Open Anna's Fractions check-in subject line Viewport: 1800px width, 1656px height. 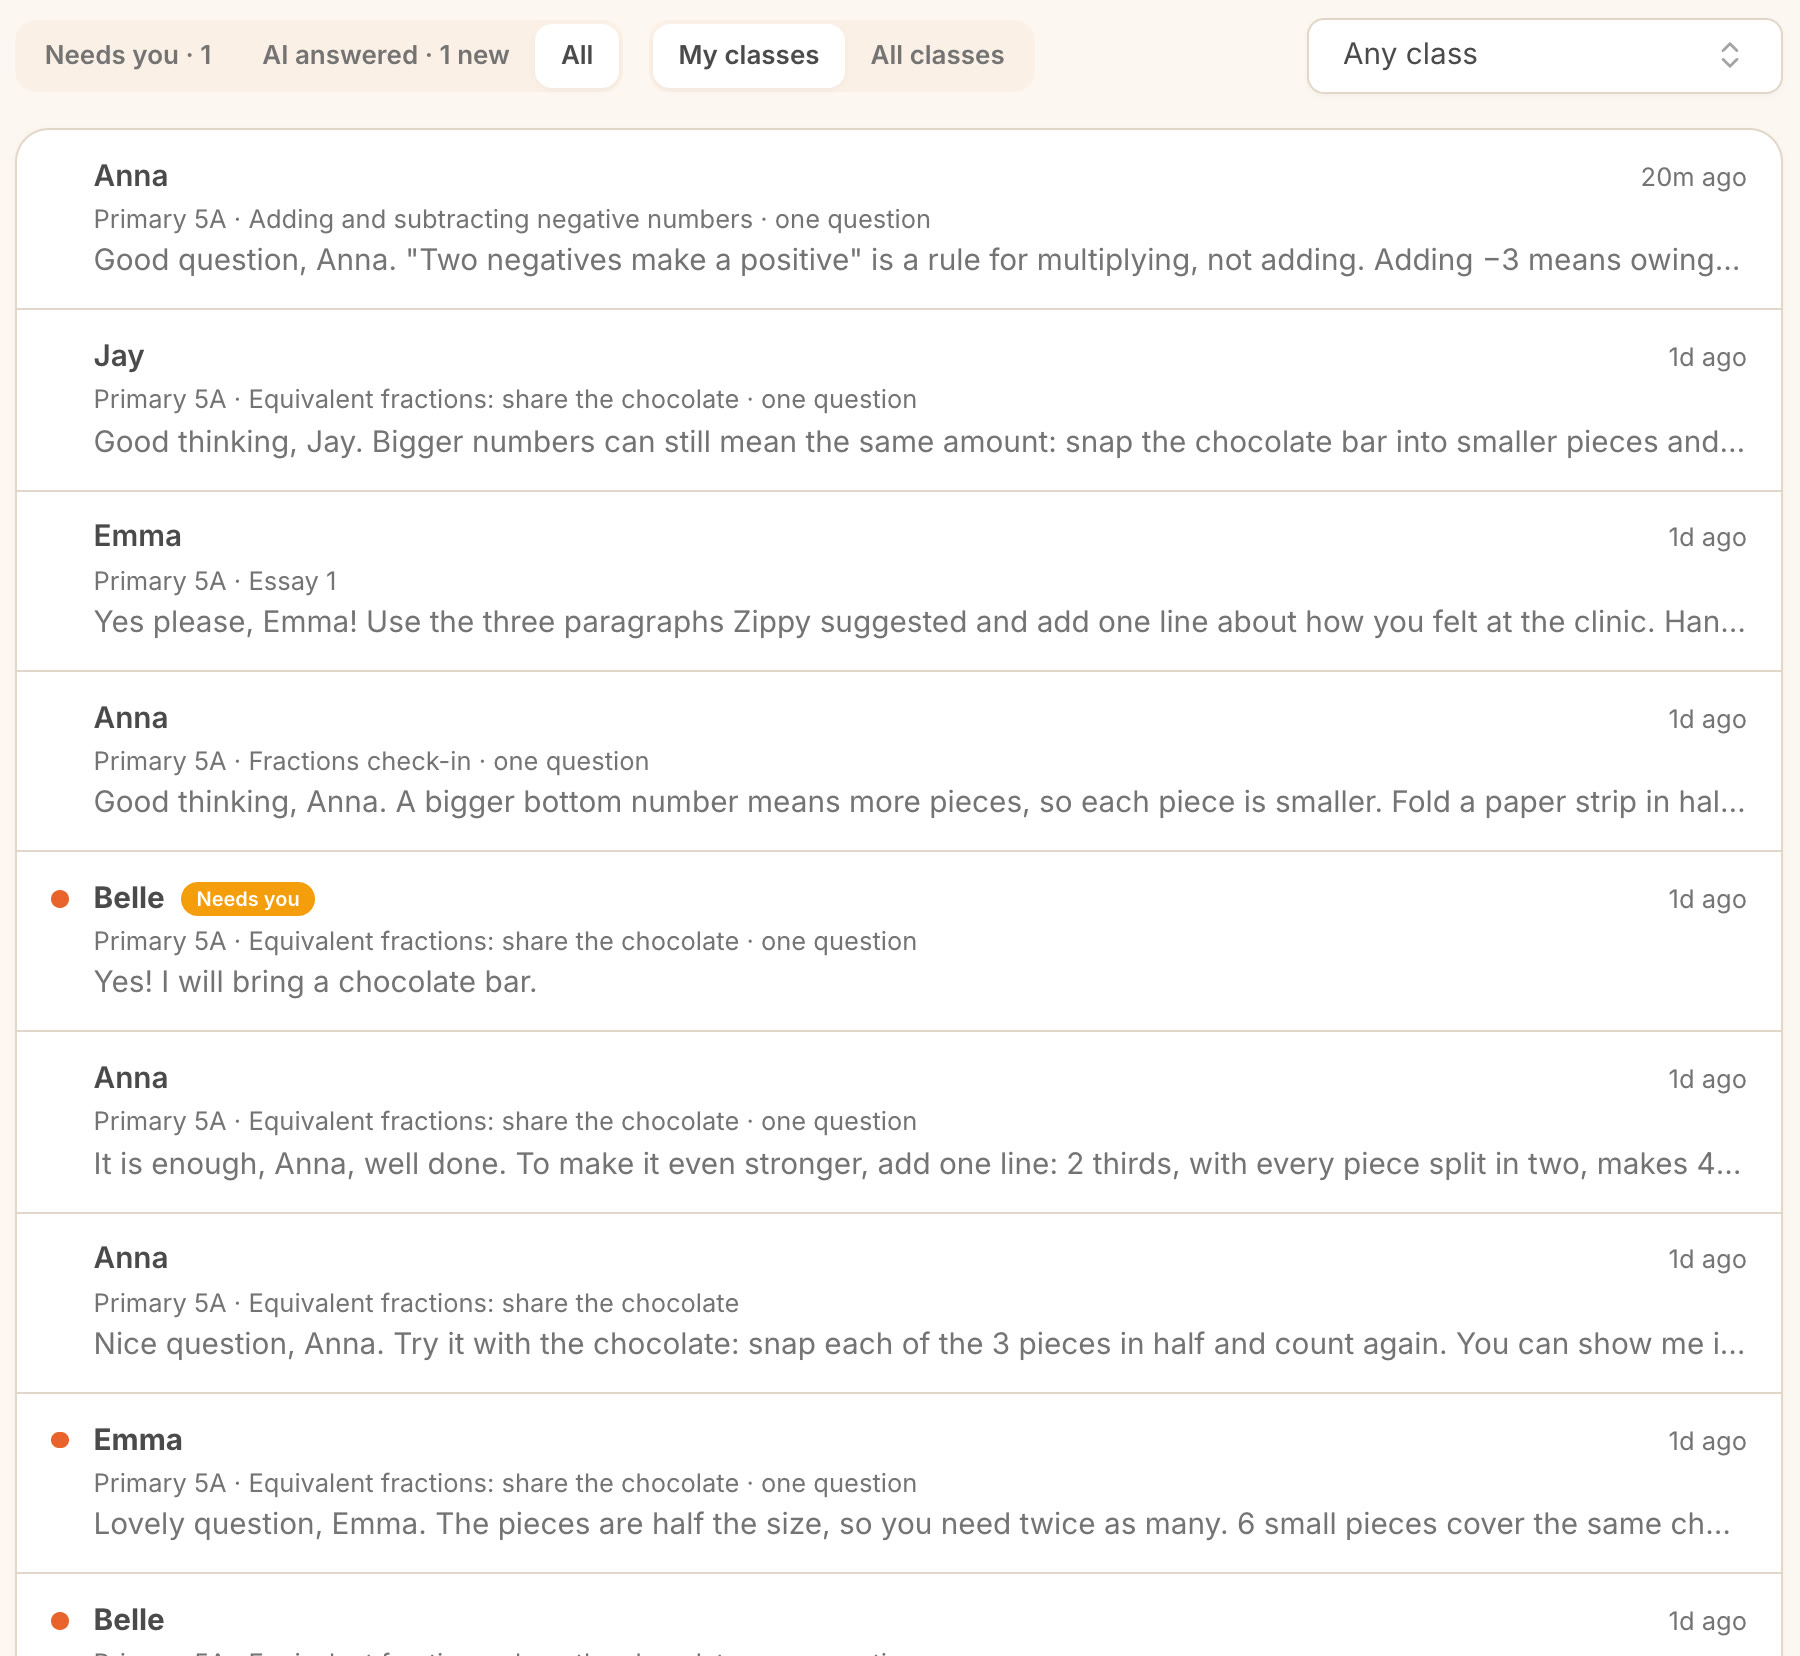371,761
